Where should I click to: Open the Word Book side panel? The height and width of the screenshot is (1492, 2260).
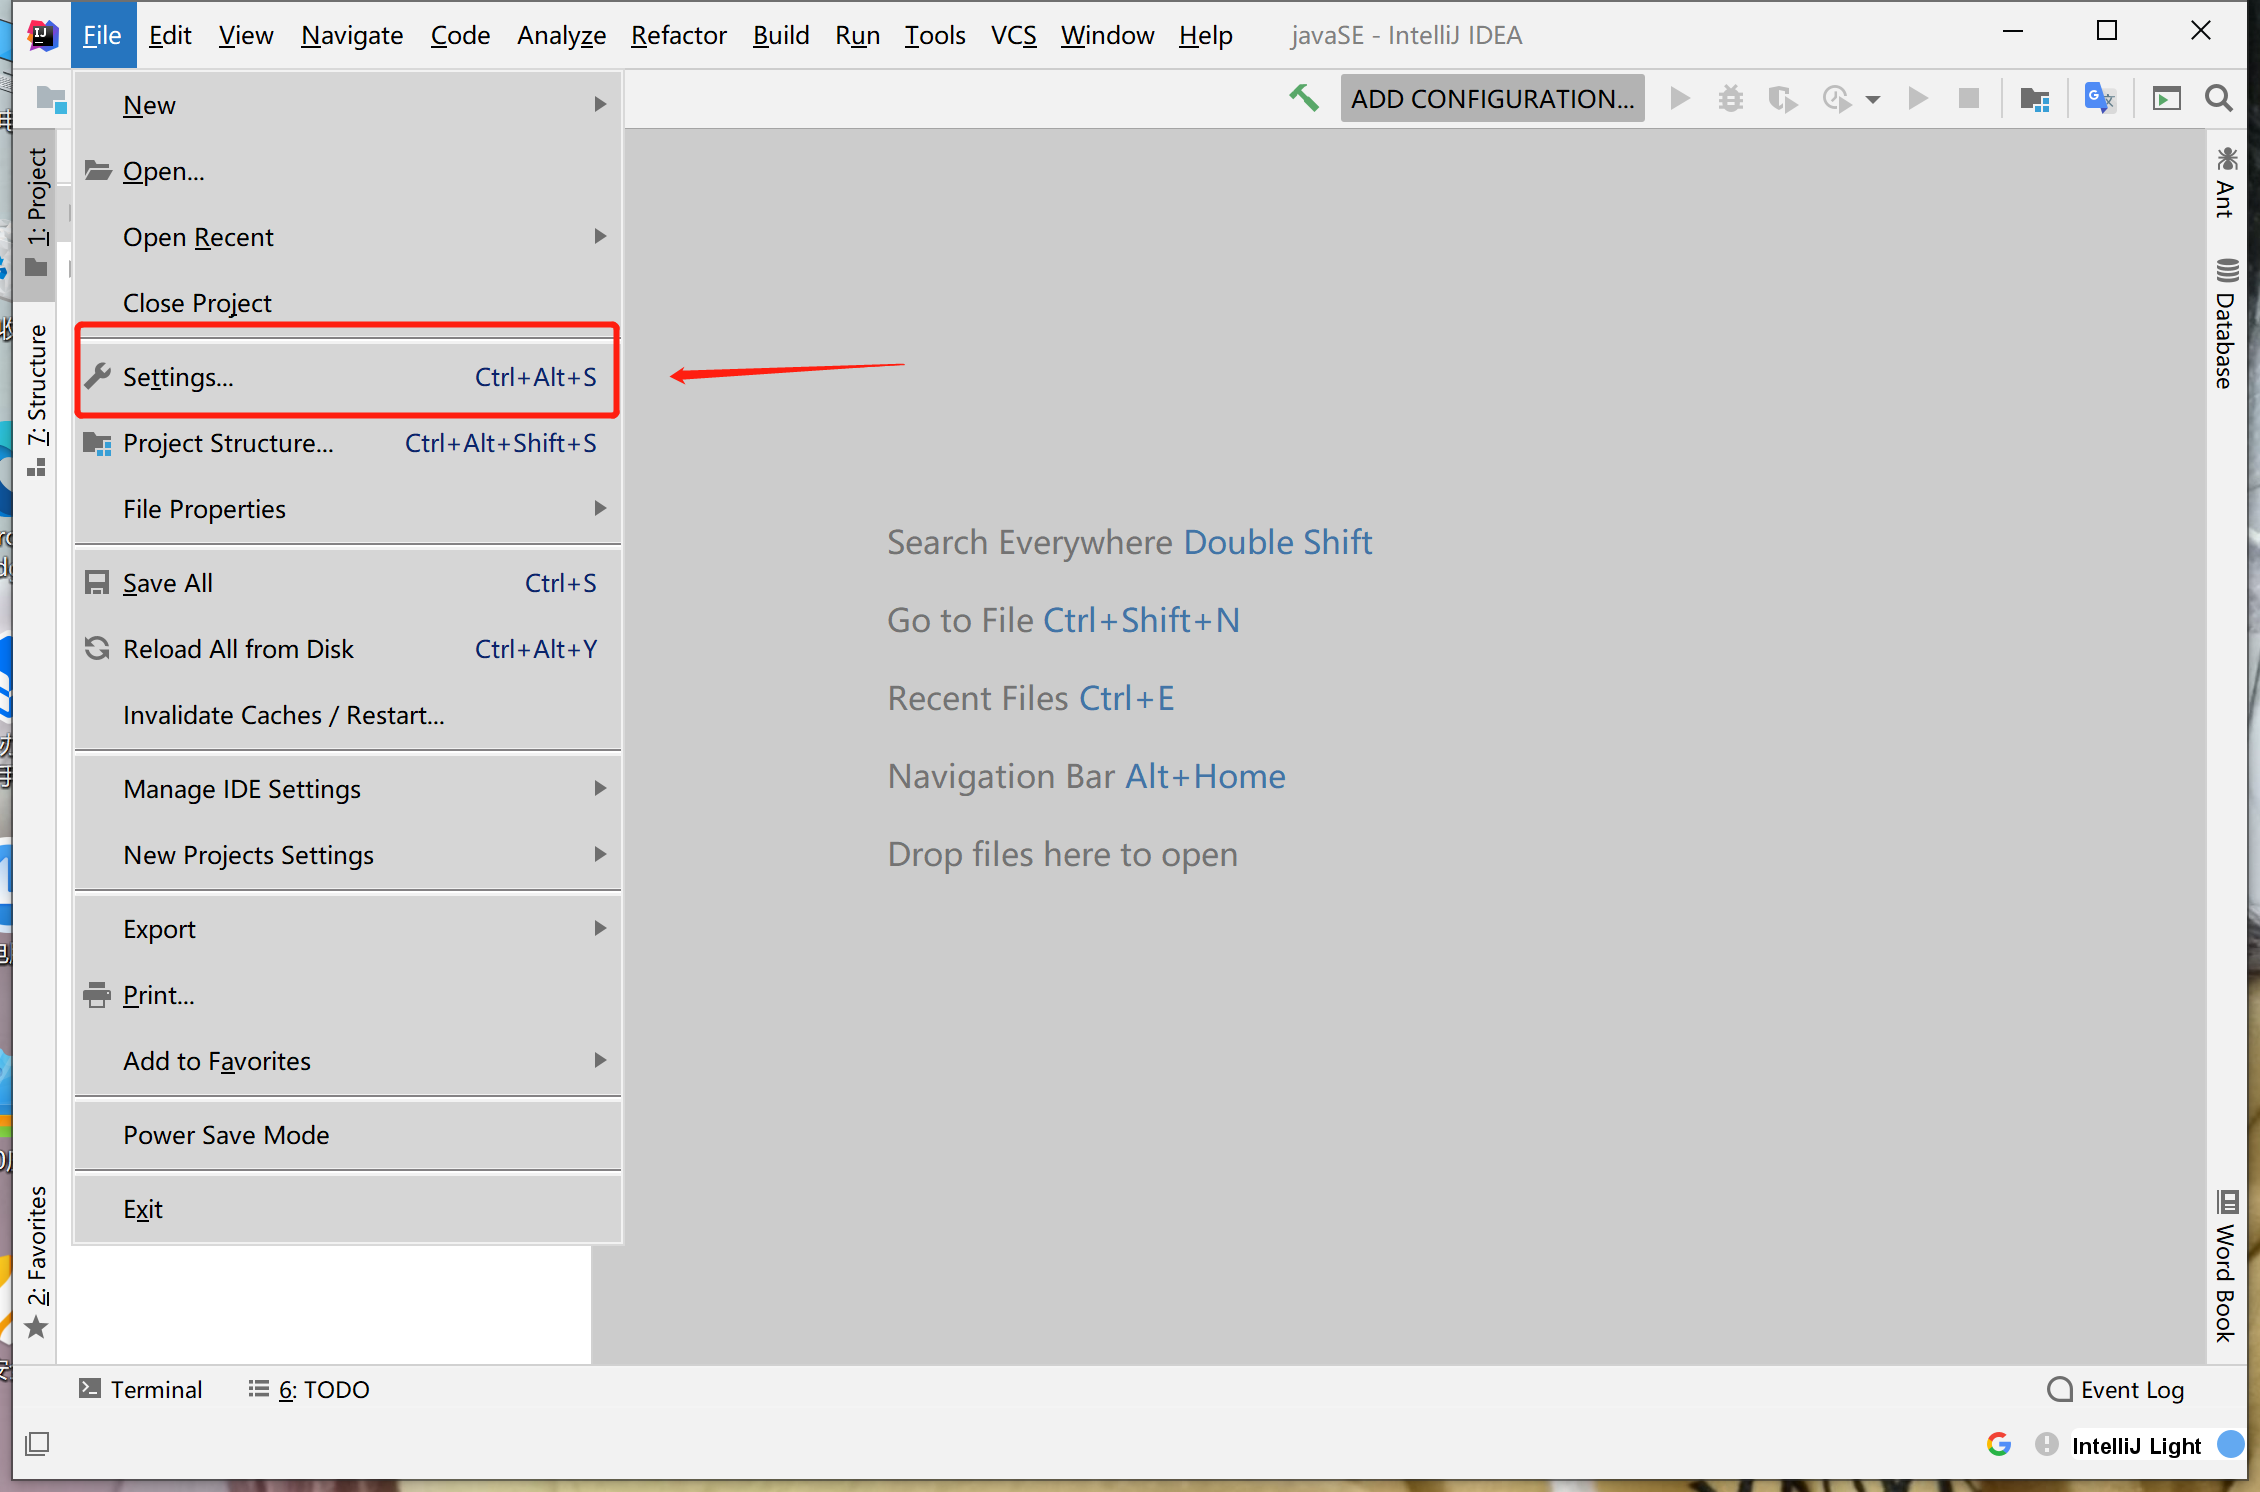point(2225,1267)
